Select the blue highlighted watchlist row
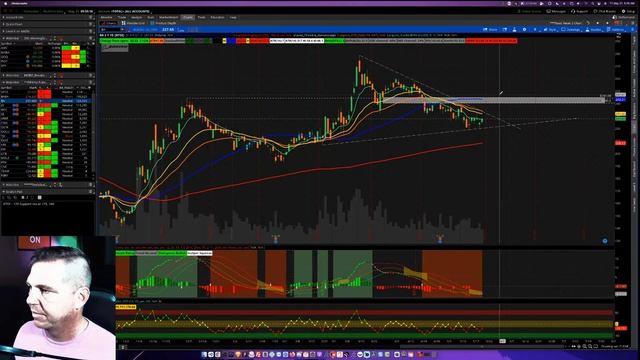This screenshot has width=640, height=360. [x=47, y=101]
